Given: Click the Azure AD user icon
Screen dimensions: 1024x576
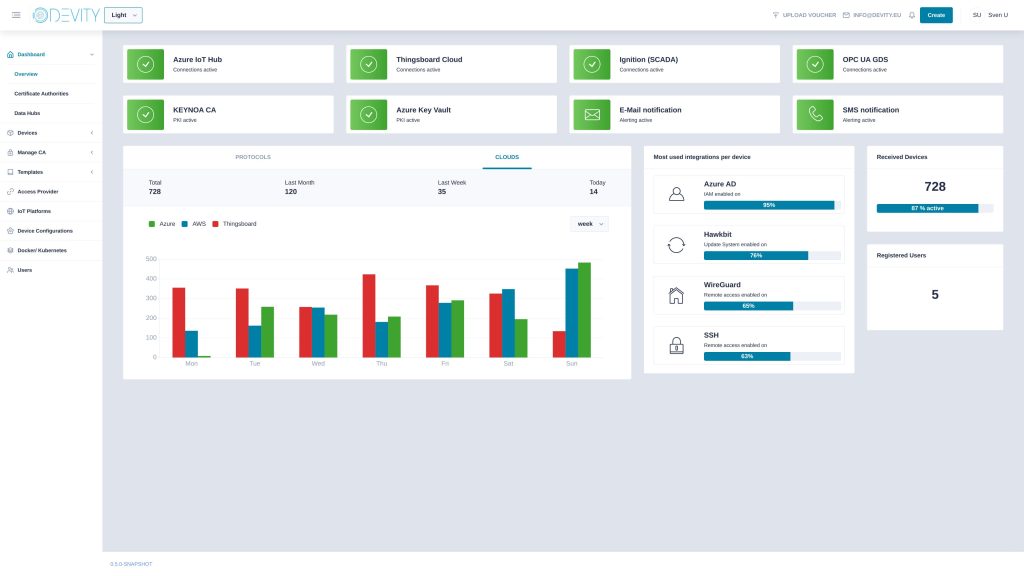Looking at the screenshot, I should (676, 194).
